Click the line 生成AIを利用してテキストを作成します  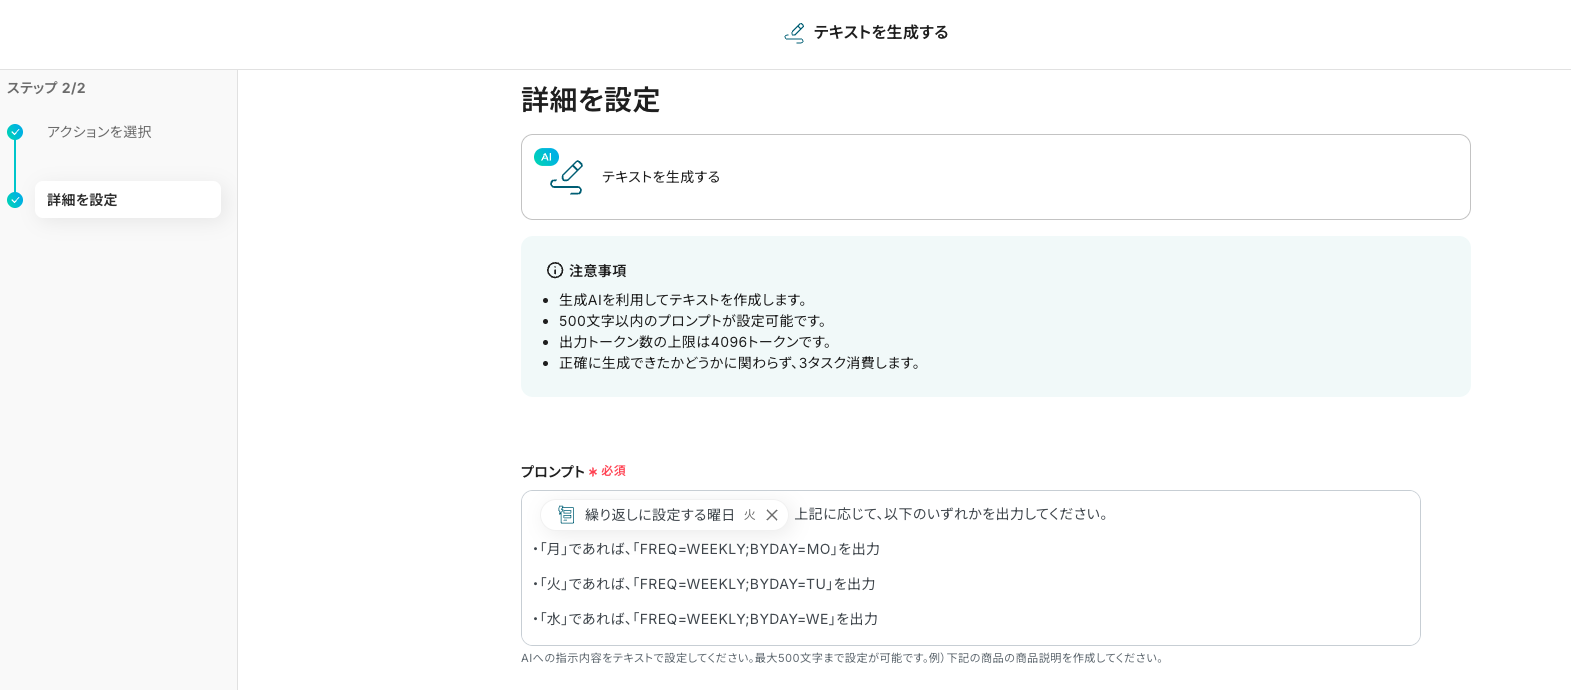pos(683,300)
